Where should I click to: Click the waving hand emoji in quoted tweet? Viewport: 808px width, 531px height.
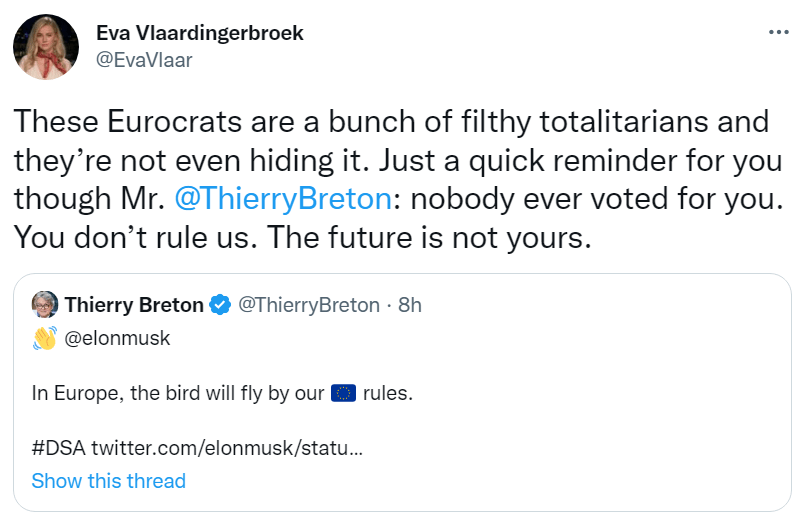point(45,339)
